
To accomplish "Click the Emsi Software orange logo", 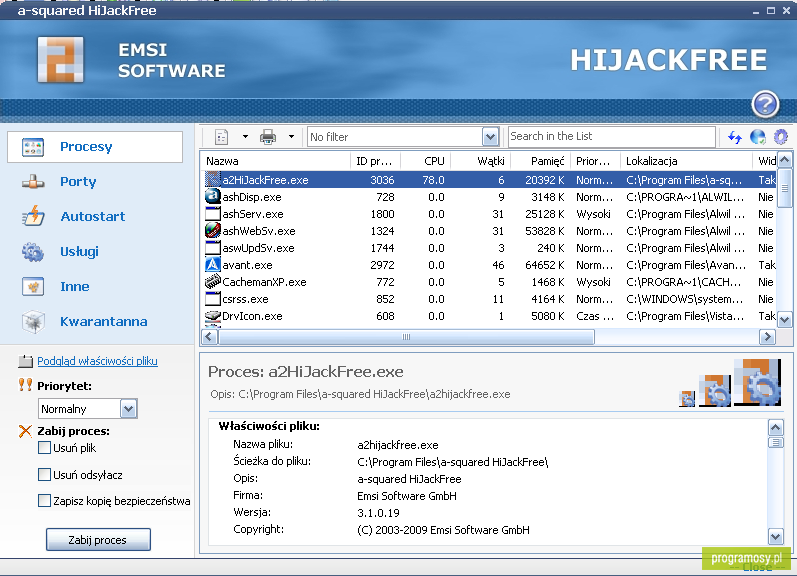I will [60, 59].
